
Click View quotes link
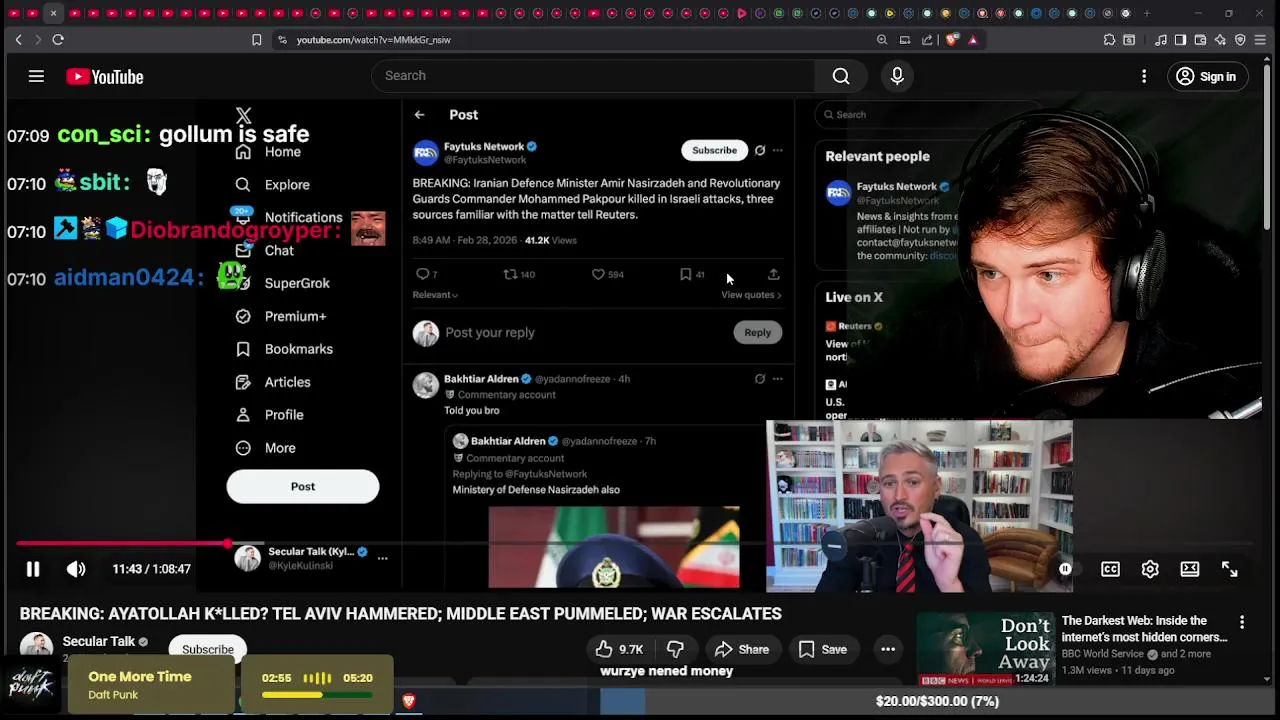click(x=751, y=295)
